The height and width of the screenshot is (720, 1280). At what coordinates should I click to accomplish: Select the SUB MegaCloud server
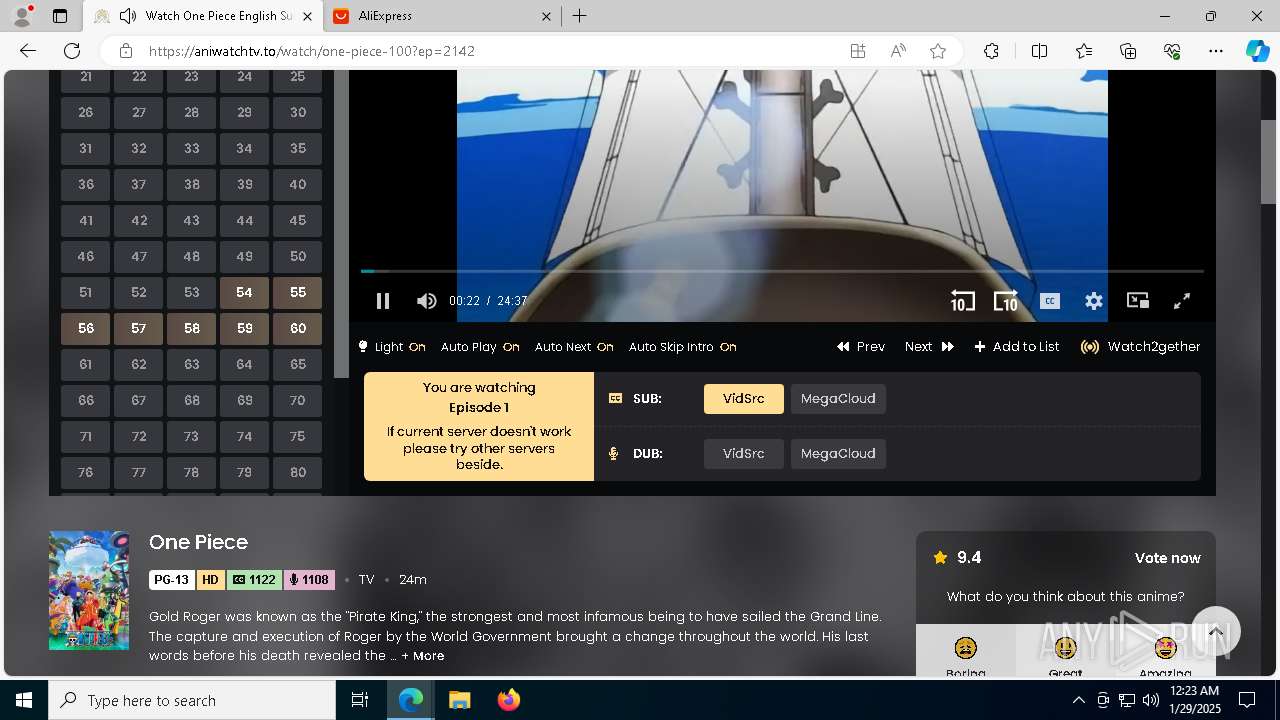[x=838, y=399]
